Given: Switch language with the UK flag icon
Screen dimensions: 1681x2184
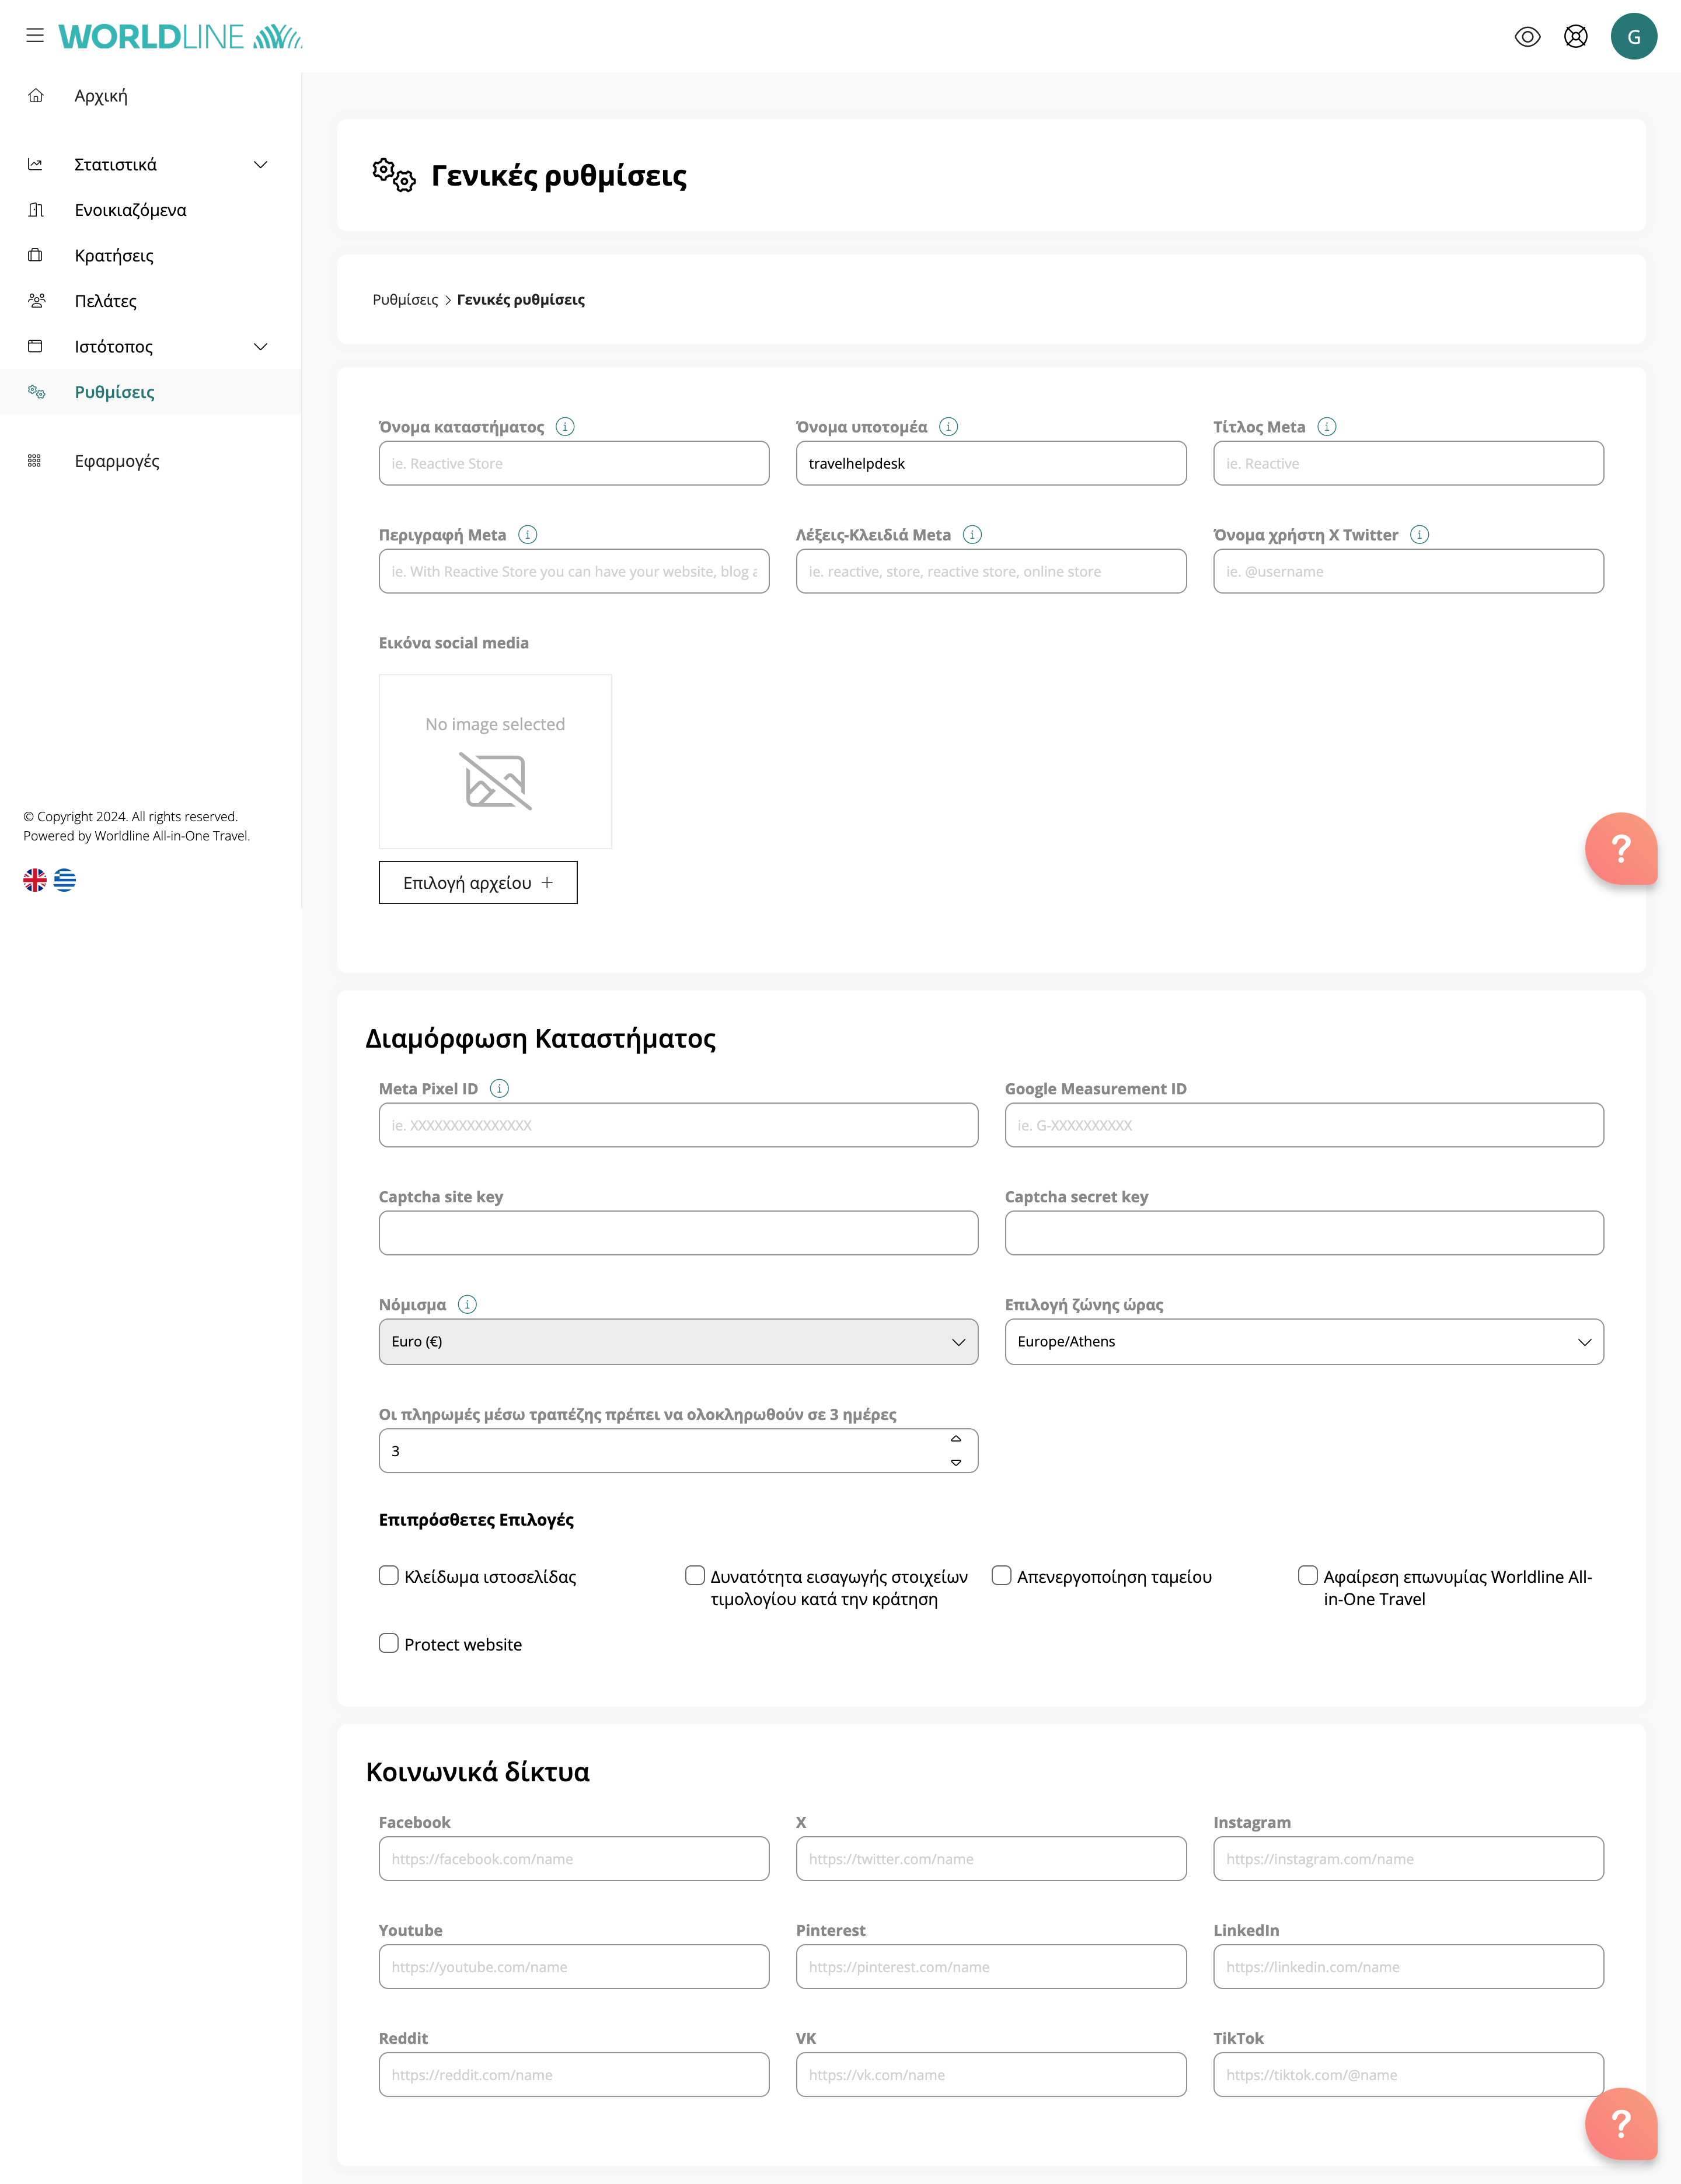Looking at the screenshot, I should point(35,880).
